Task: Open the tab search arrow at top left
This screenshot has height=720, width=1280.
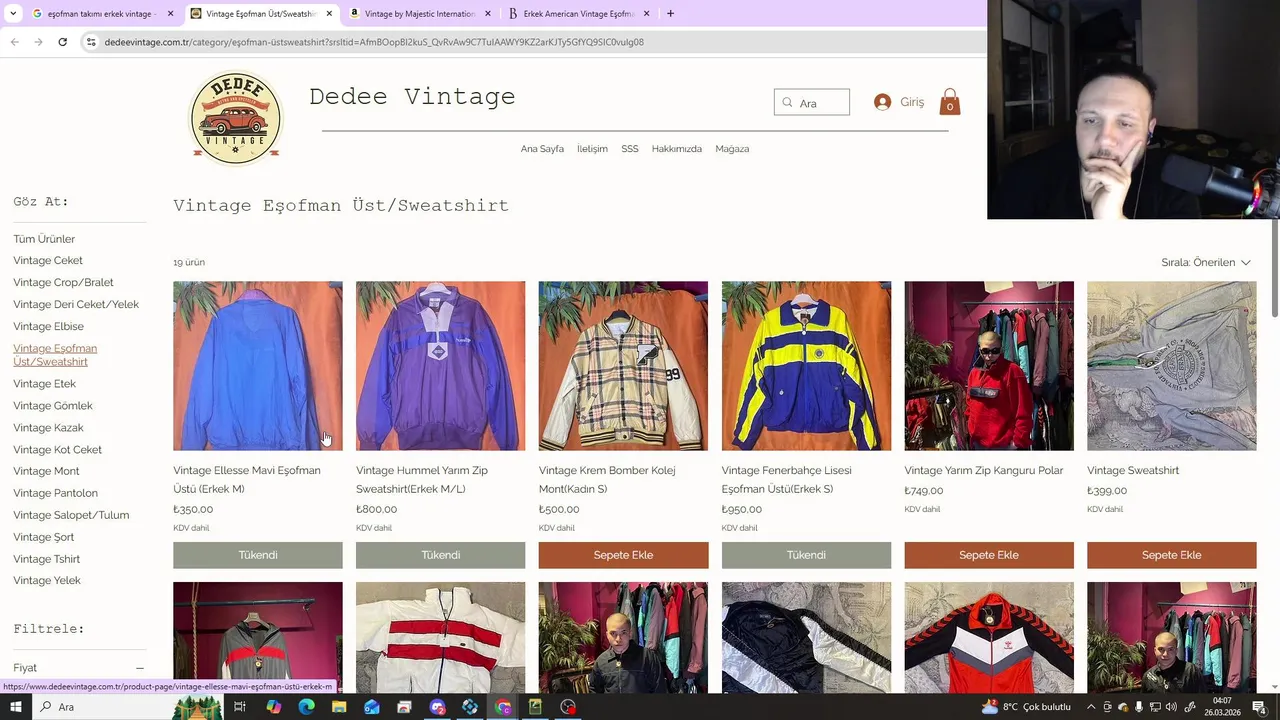Action: (11, 14)
